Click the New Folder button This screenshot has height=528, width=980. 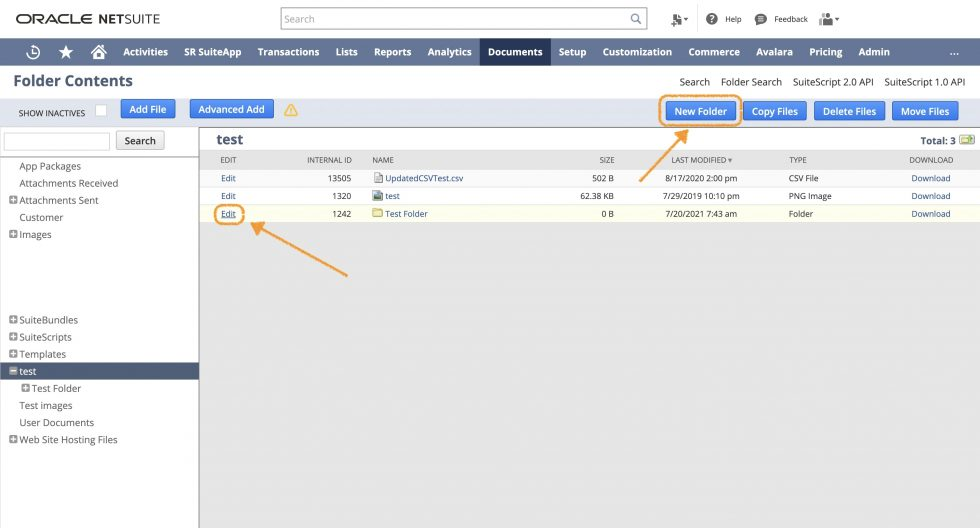(700, 111)
